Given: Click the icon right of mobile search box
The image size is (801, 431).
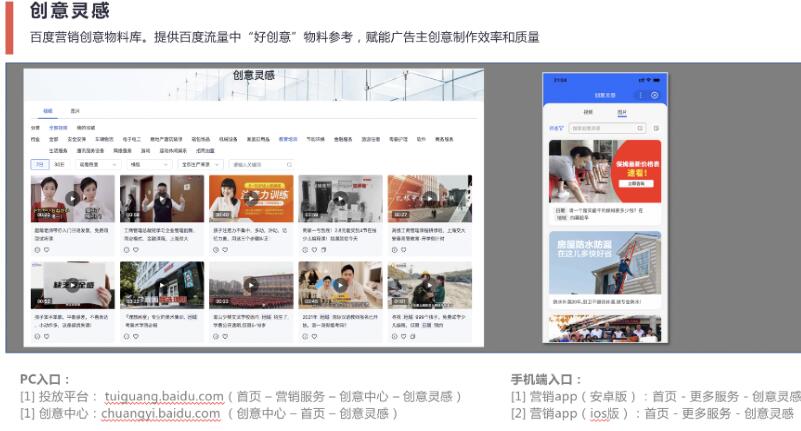Looking at the screenshot, I should pos(656,128).
